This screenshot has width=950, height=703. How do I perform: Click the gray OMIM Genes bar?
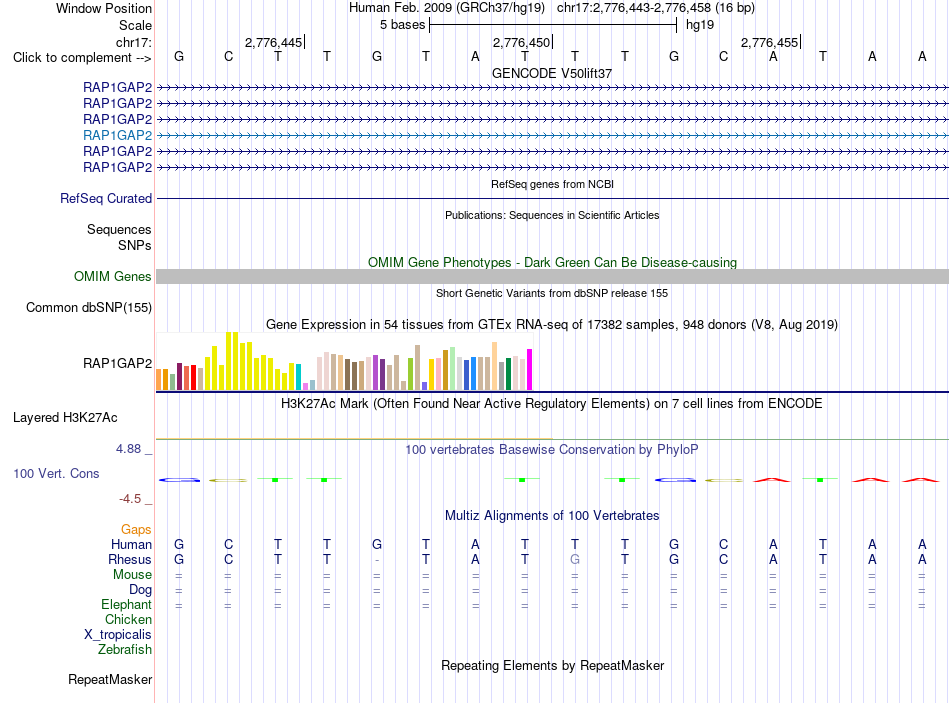point(552,276)
